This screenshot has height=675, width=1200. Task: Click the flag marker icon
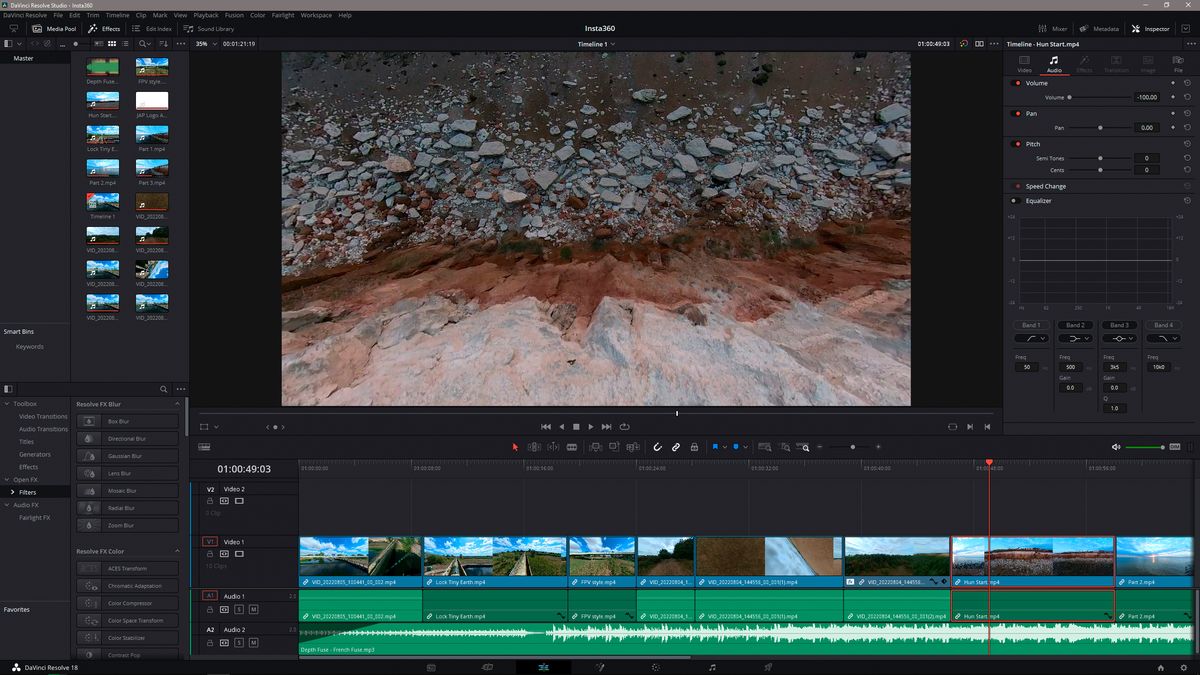tap(715, 447)
